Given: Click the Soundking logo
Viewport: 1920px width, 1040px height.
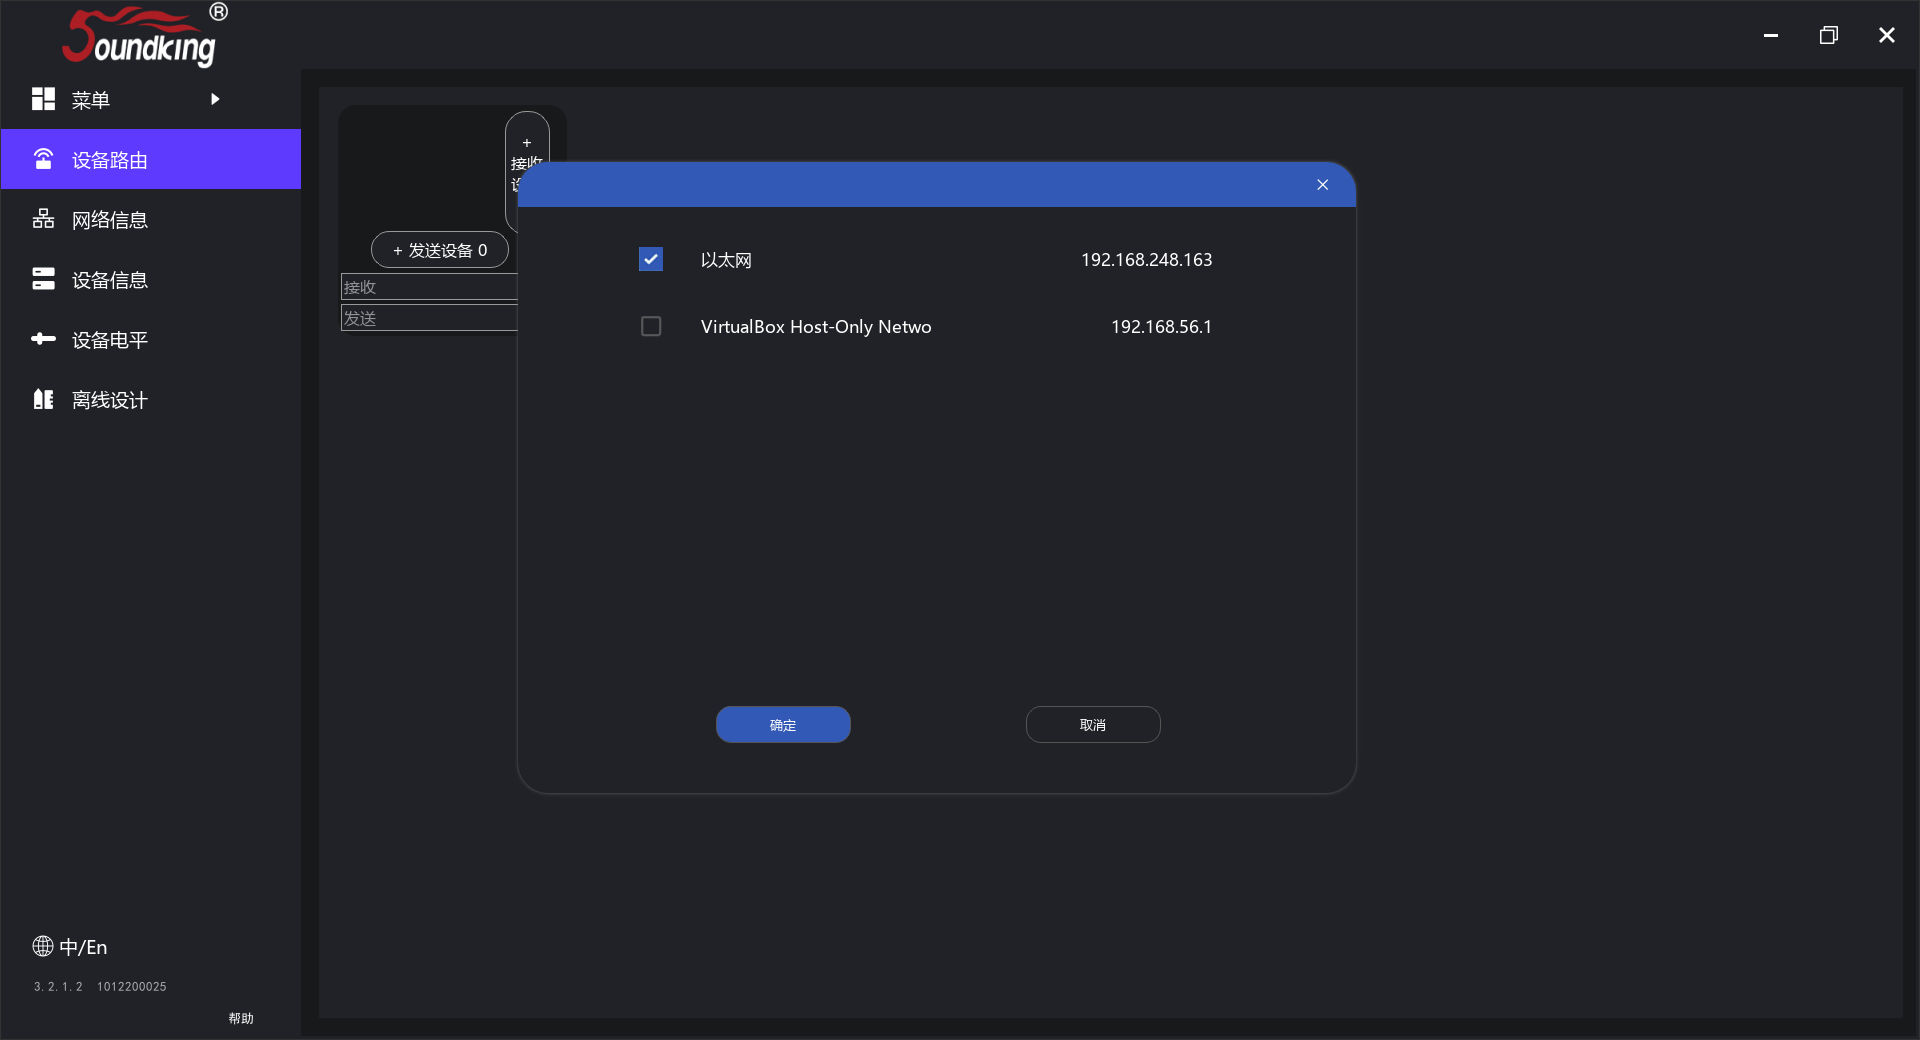Looking at the screenshot, I should 140,38.
